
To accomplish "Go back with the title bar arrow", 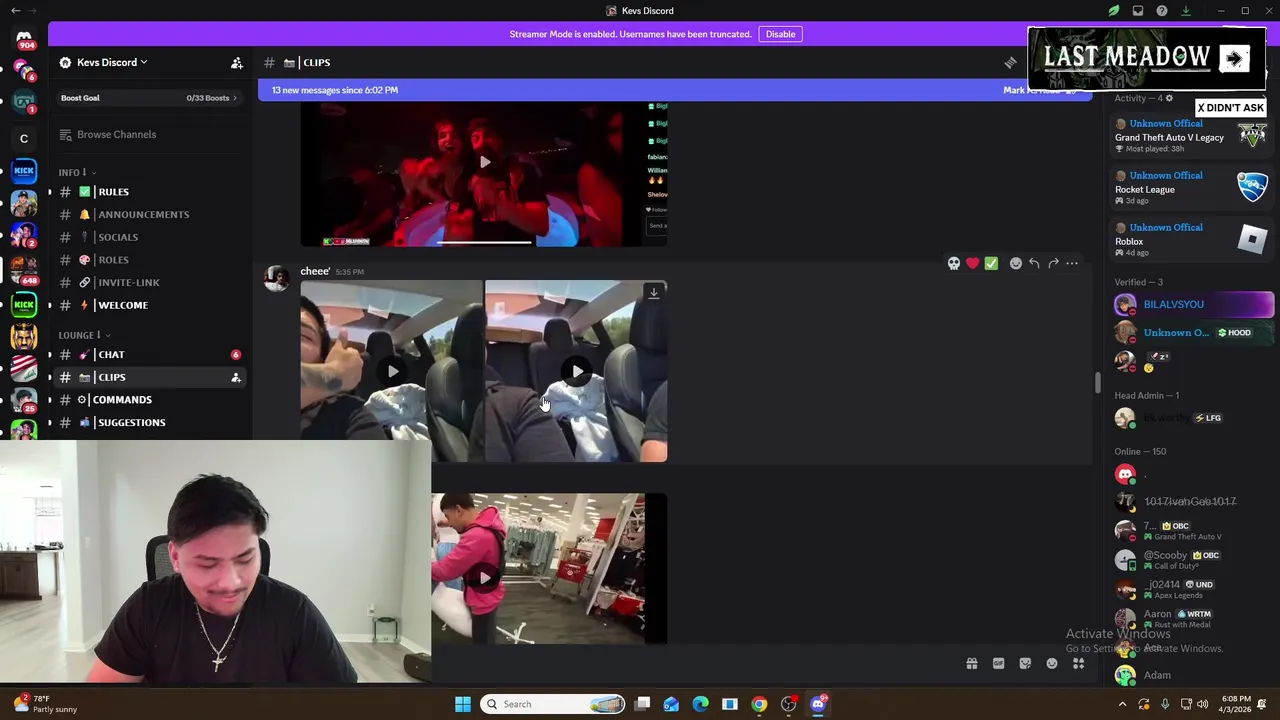I will click(x=15, y=11).
